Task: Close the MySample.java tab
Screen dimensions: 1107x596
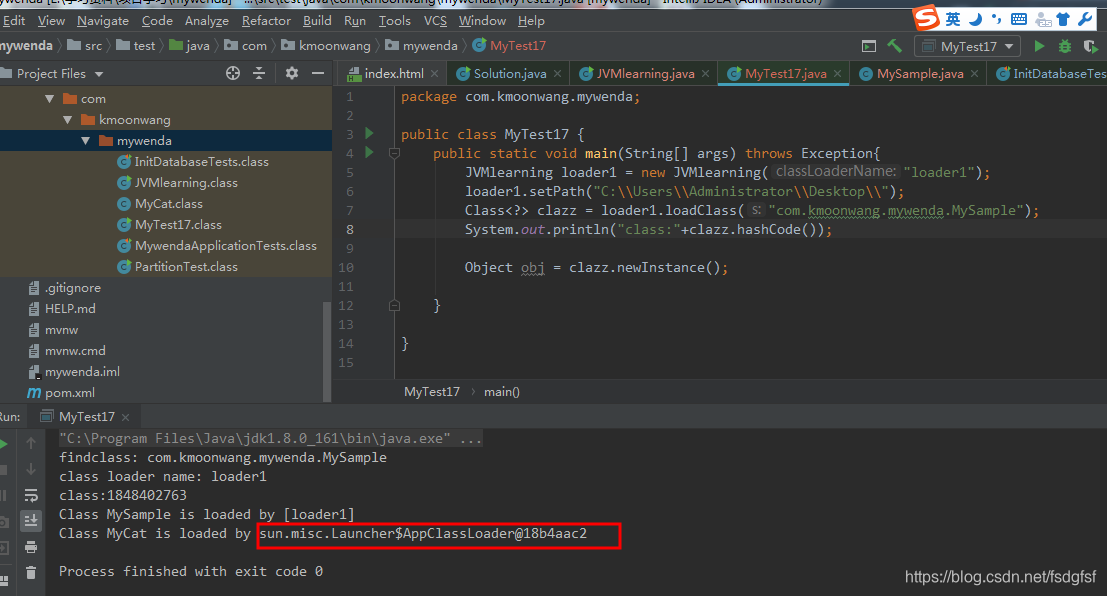Action: 974,73
